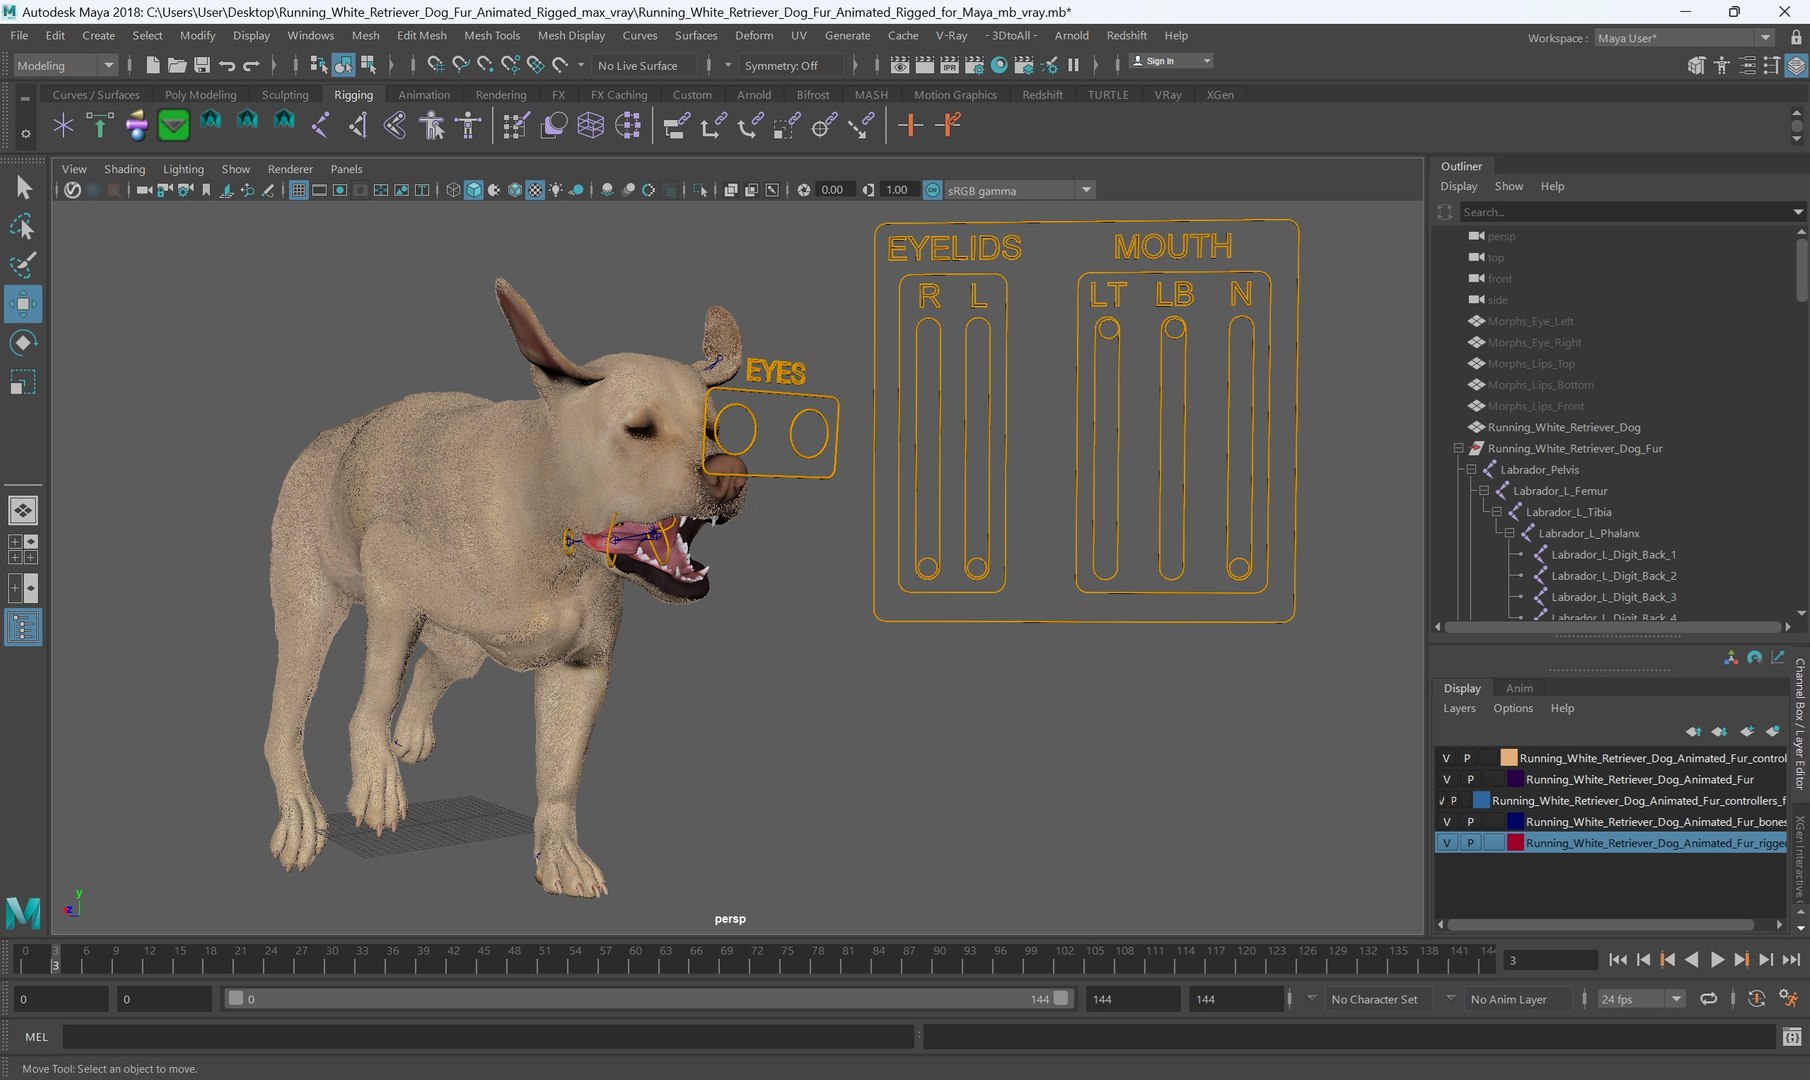The image size is (1810, 1080).
Task: Play animation backwards
Action: [x=1692, y=959]
